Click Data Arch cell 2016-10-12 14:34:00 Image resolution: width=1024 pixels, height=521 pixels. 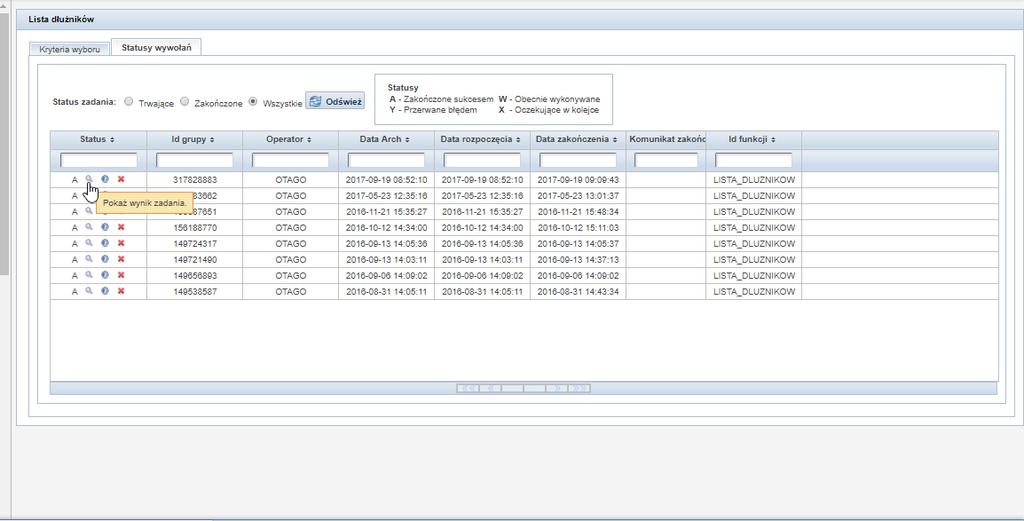click(387, 228)
